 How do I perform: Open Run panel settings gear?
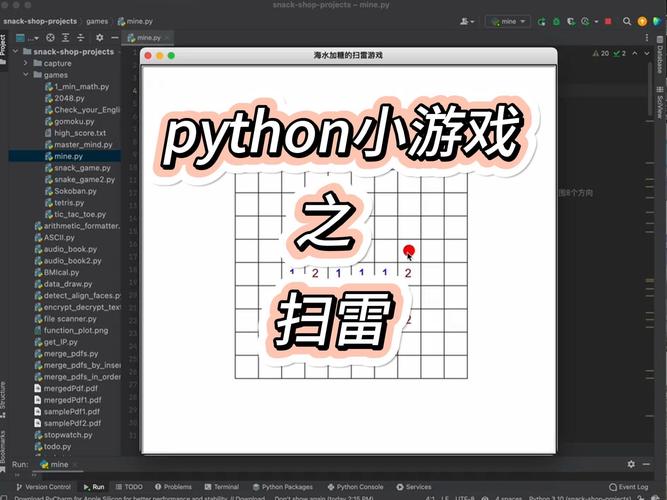[631, 464]
